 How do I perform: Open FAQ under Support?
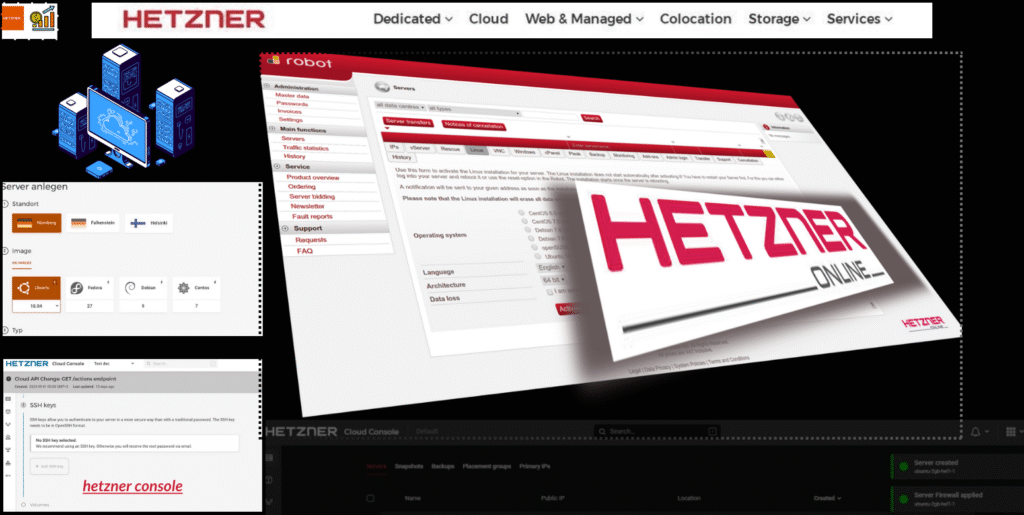pyautogui.click(x=305, y=251)
